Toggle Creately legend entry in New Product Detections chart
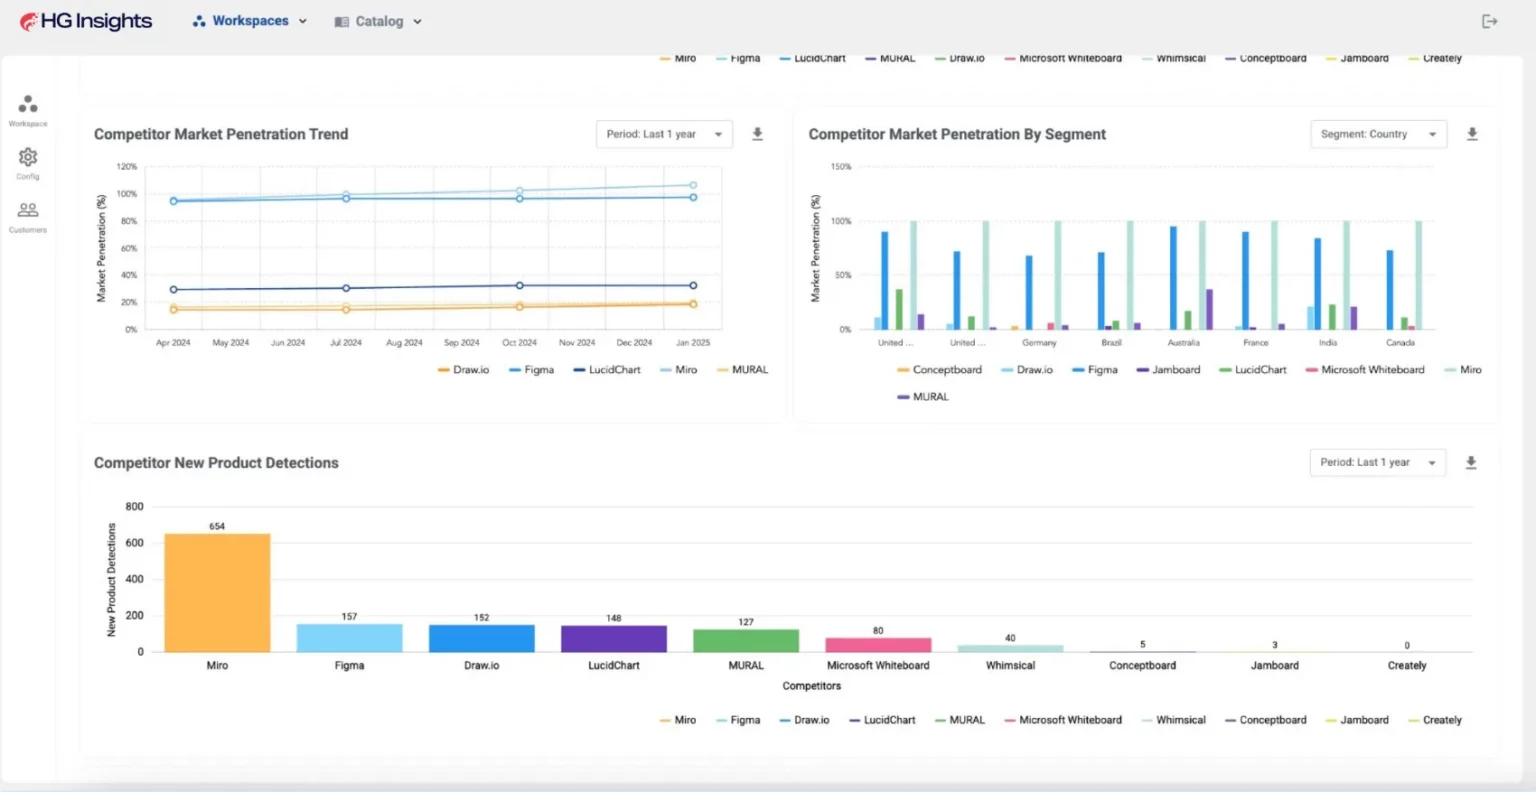 coord(1435,720)
